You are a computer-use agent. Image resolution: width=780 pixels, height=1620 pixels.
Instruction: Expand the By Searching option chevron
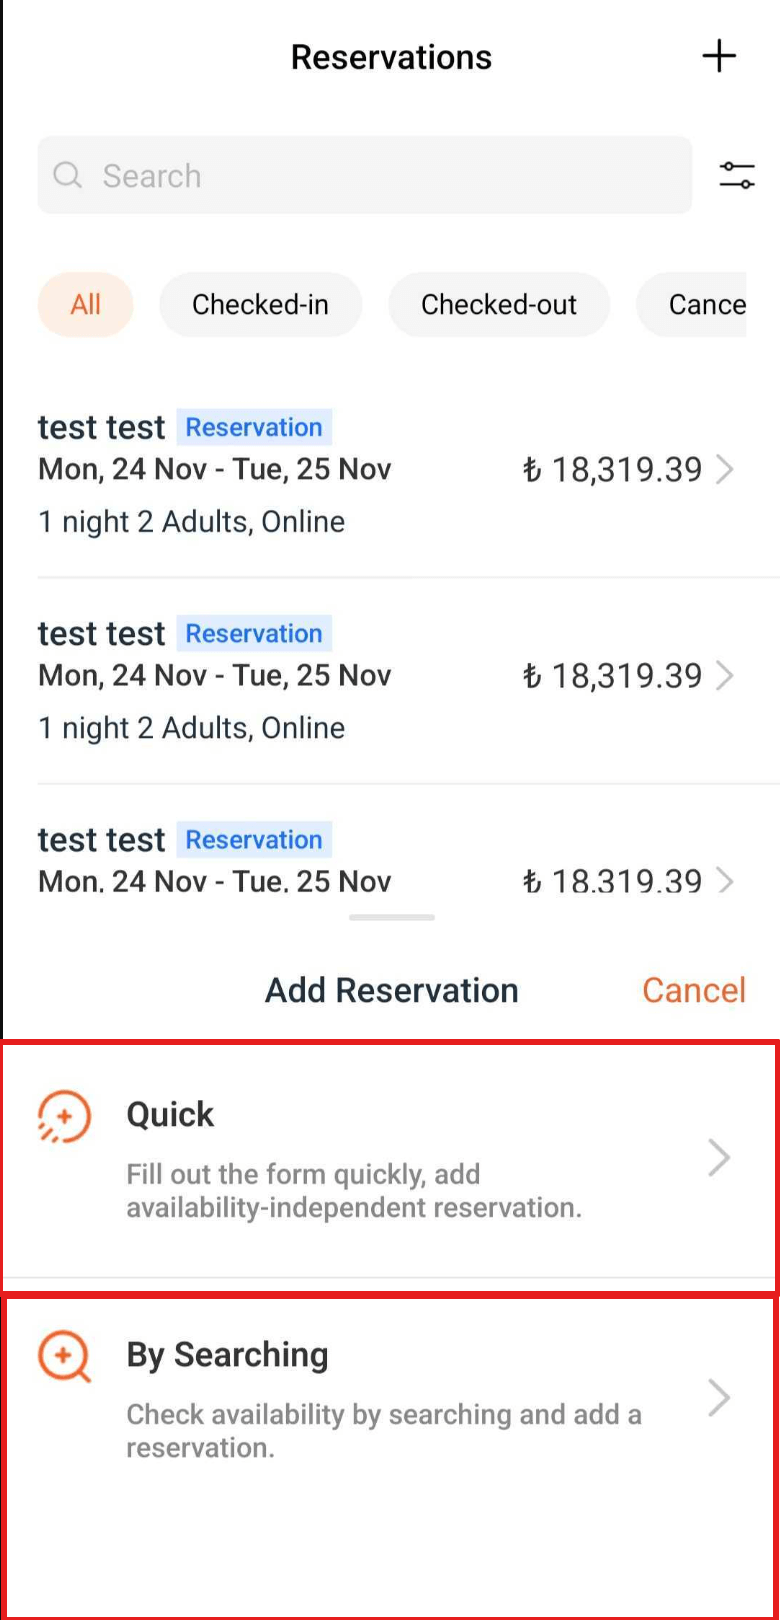point(719,1398)
